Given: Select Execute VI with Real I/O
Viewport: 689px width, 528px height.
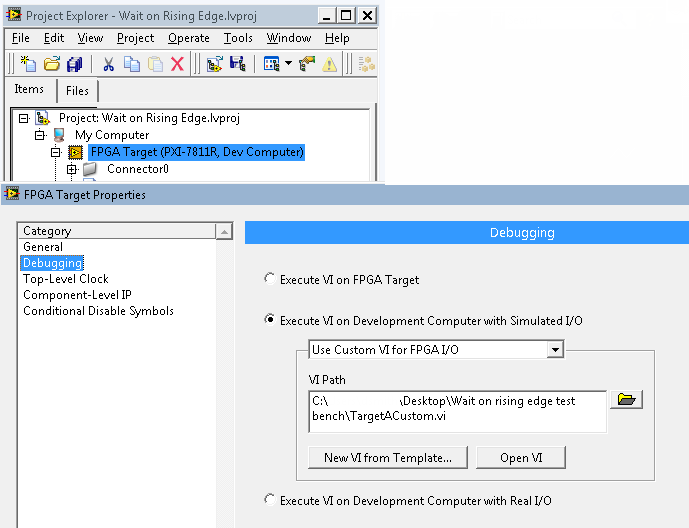Looking at the screenshot, I should [270, 500].
